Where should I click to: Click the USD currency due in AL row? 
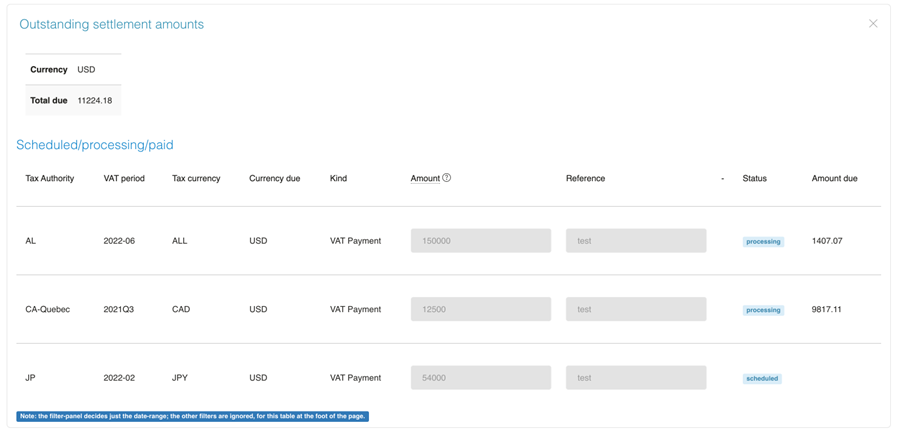point(258,241)
